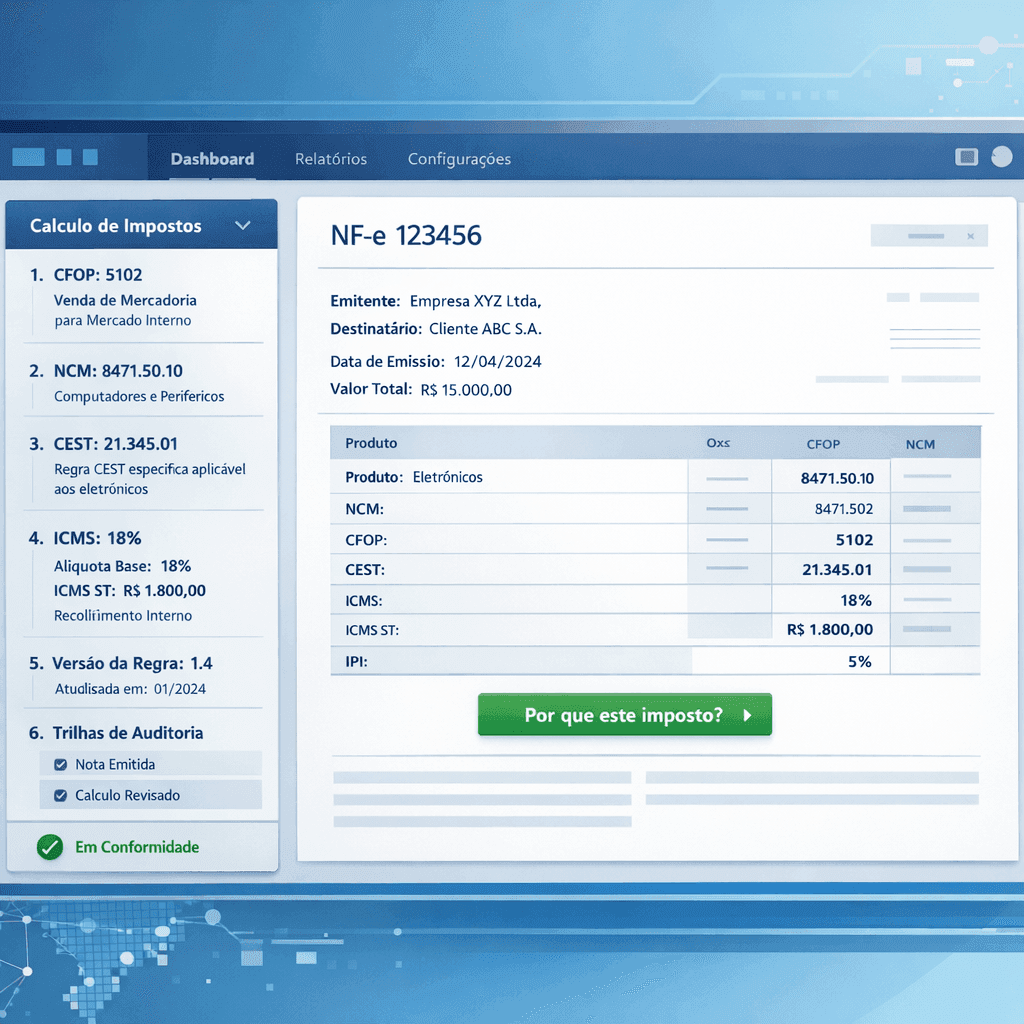The height and width of the screenshot is (1024, 1024).
Task: Click the wide blue logo block
Action: tap(28, 157)
